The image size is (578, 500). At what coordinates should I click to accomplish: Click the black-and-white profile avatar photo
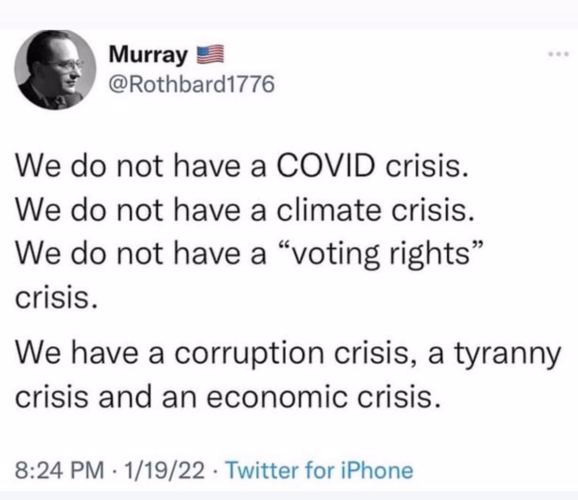pos(55,70)
